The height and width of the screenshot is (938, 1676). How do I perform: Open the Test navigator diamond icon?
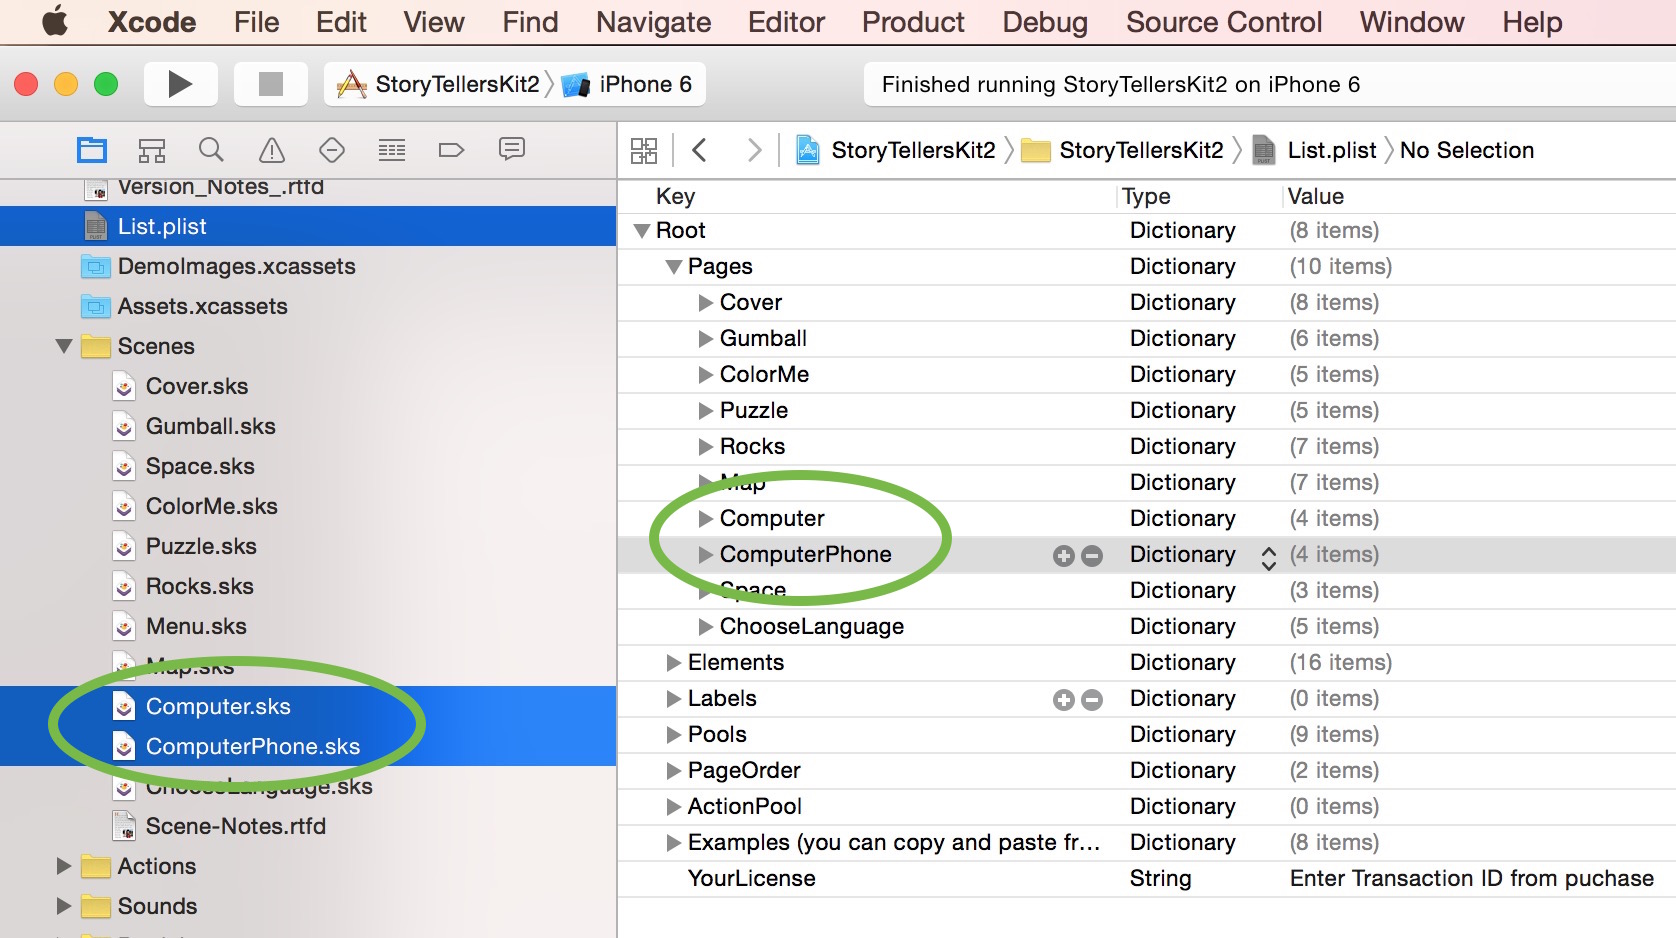(x=331, y=149)
